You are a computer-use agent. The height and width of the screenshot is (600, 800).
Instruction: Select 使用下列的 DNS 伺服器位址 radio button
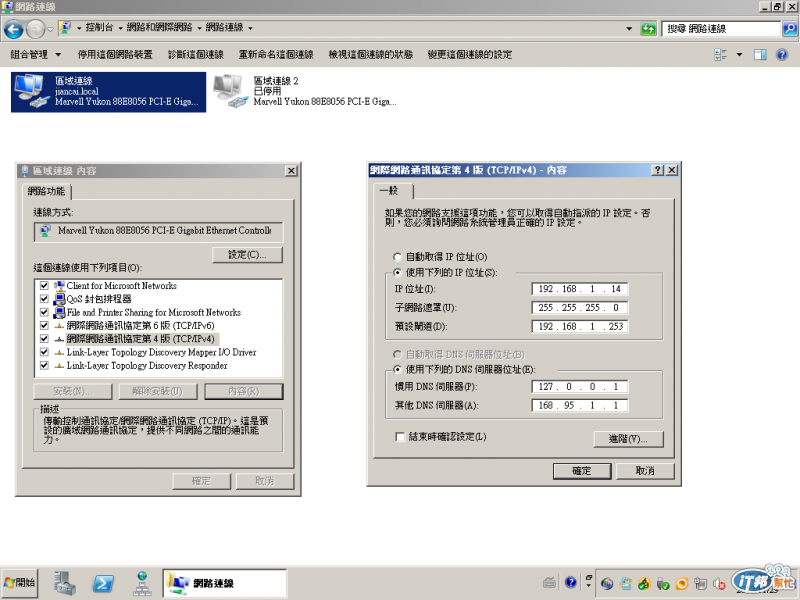click(397, 369)
